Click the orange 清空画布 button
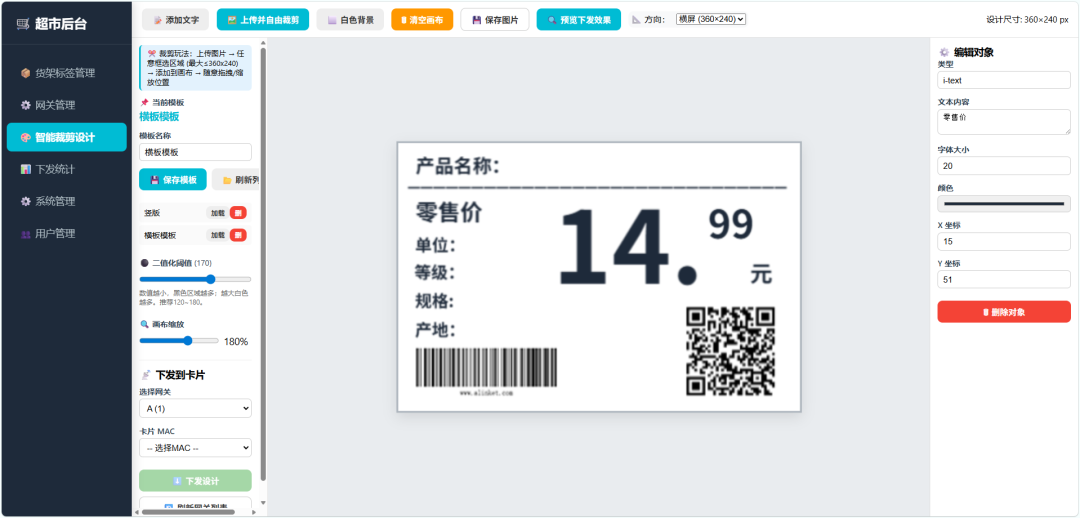1080x518 pixels. click(x=422, y=20)
